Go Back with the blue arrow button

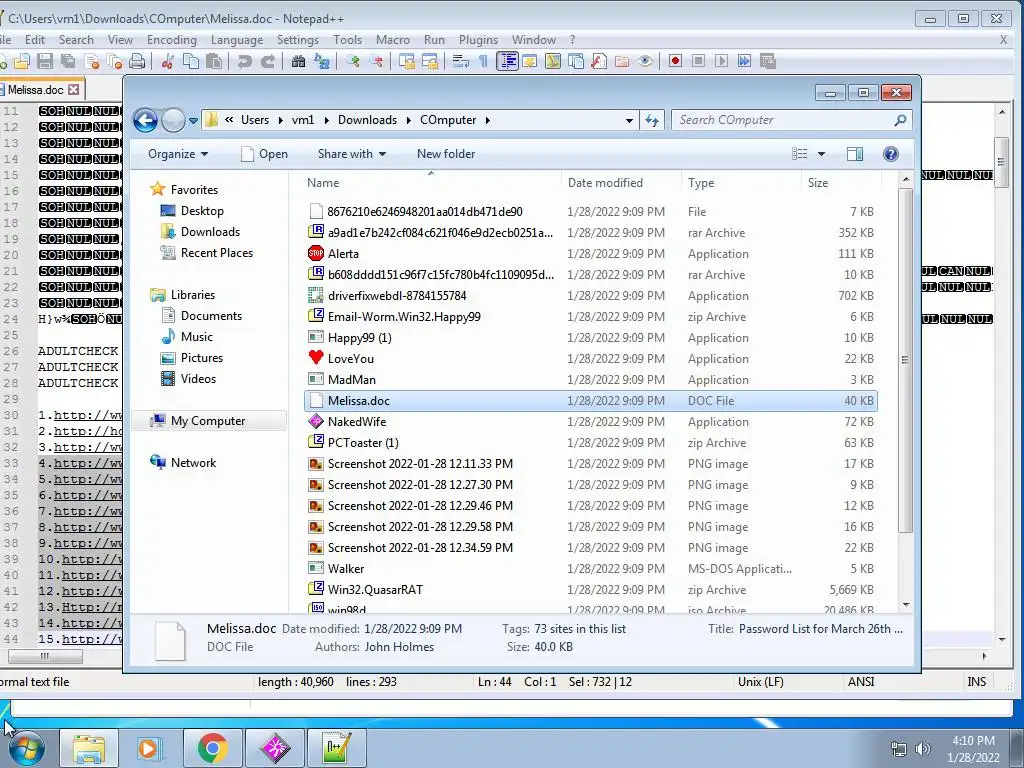145,121
